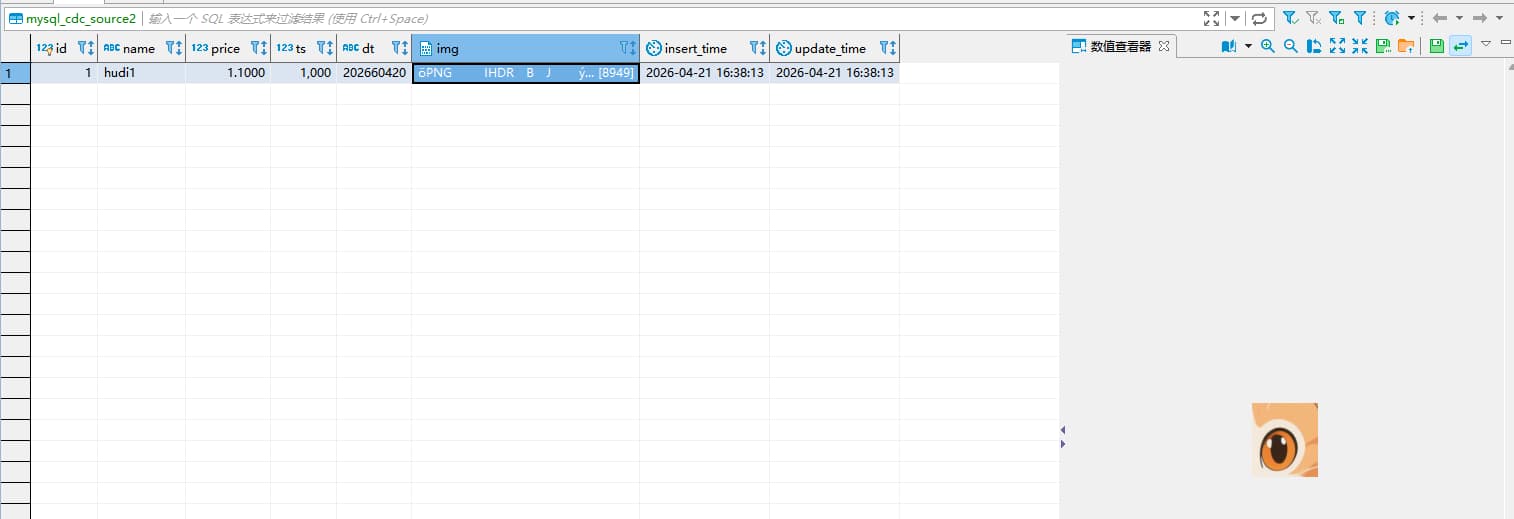The height and width of the screenshot is (519, 1514).
Task: Click the update_time column header
Action: pos(829,48)
